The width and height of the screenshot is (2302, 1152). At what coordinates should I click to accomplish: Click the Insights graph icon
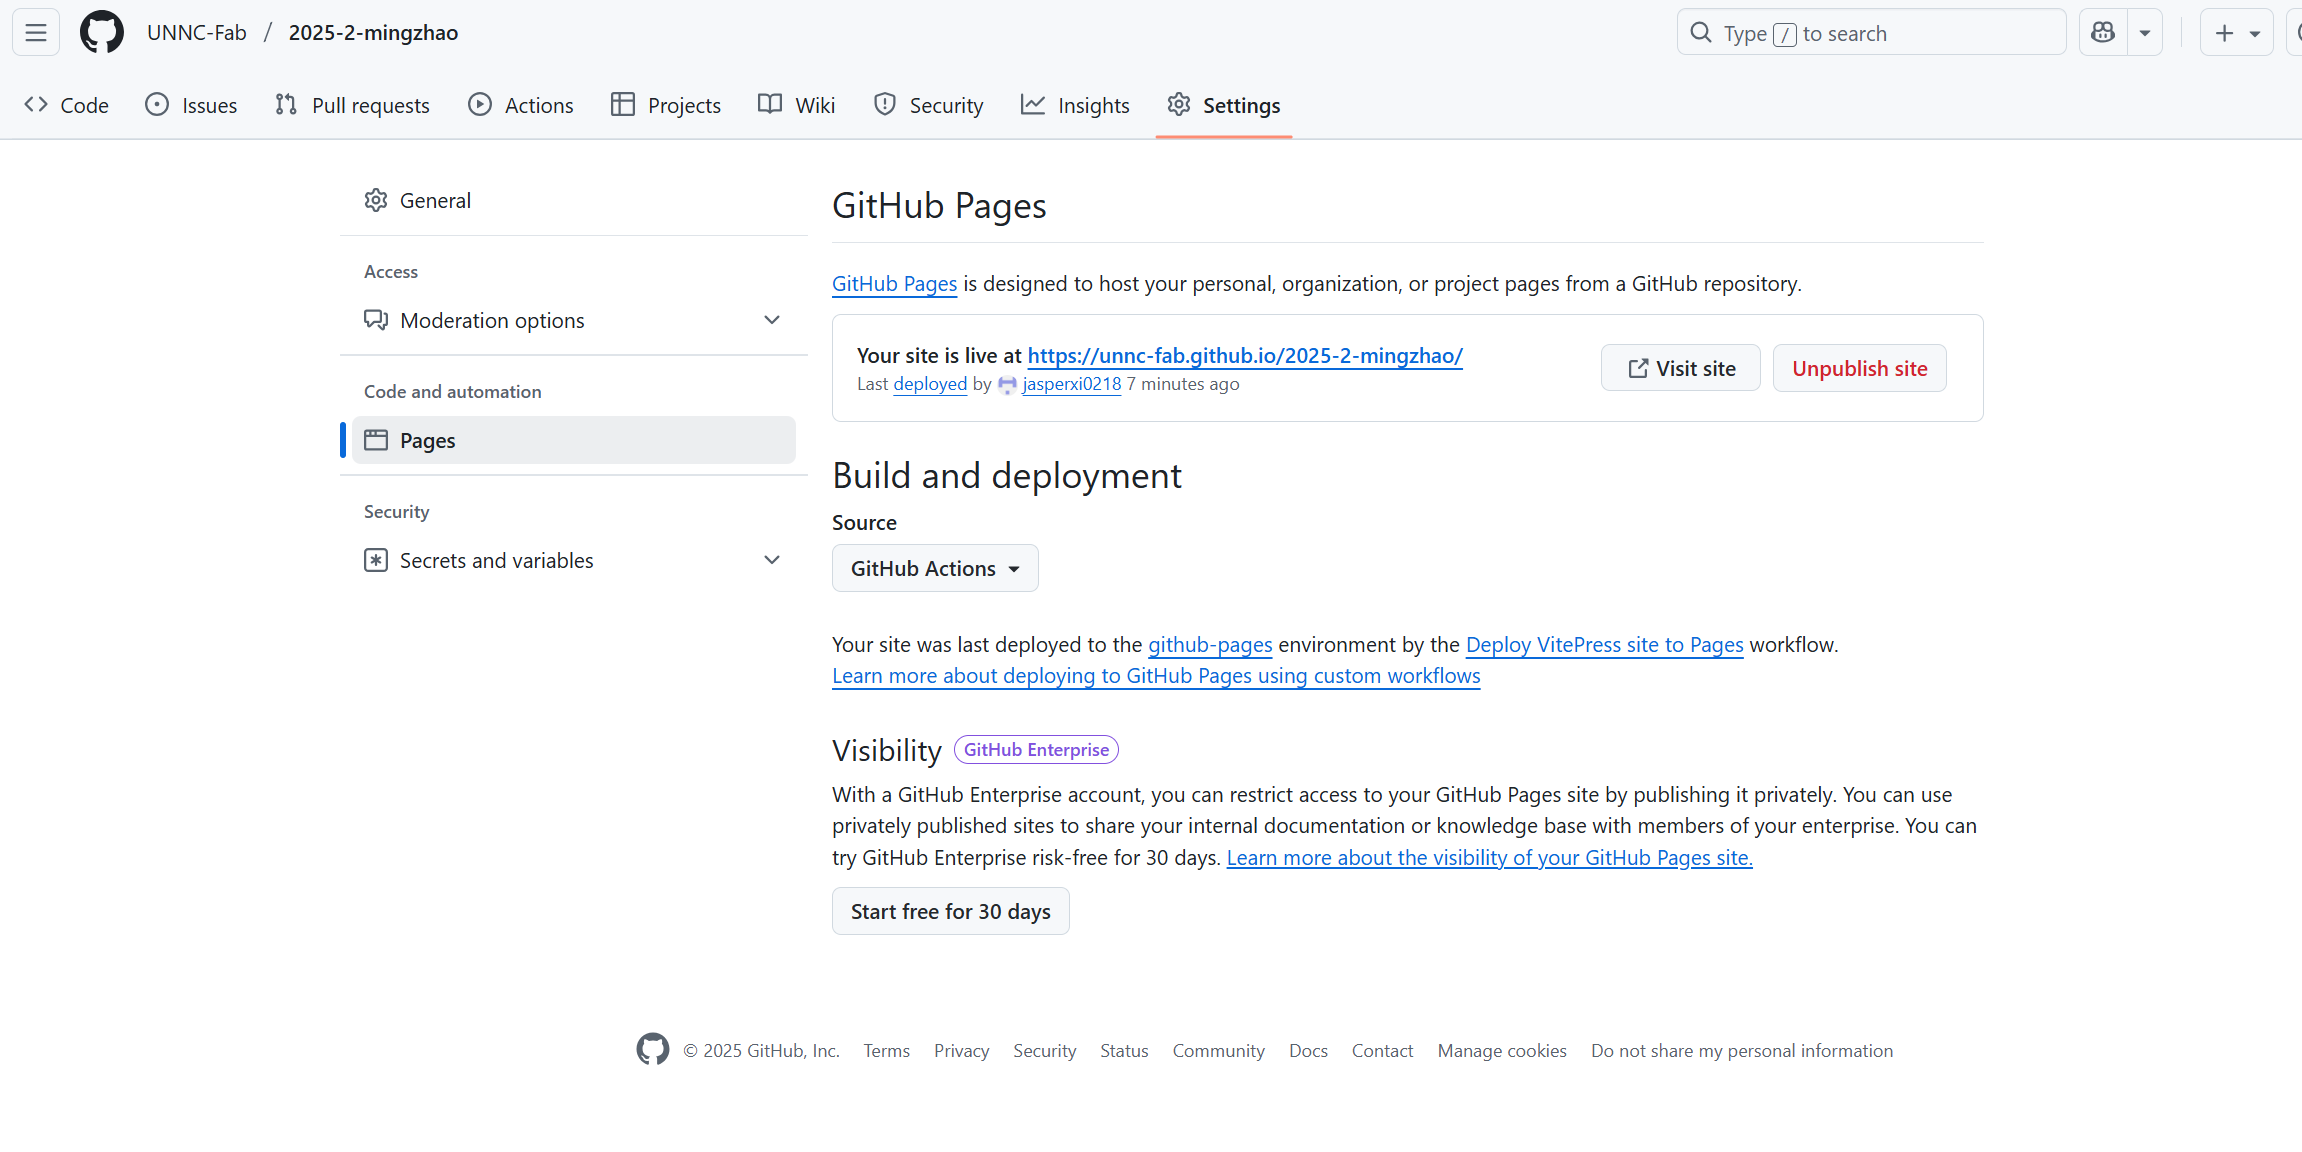click(1033, 105)
